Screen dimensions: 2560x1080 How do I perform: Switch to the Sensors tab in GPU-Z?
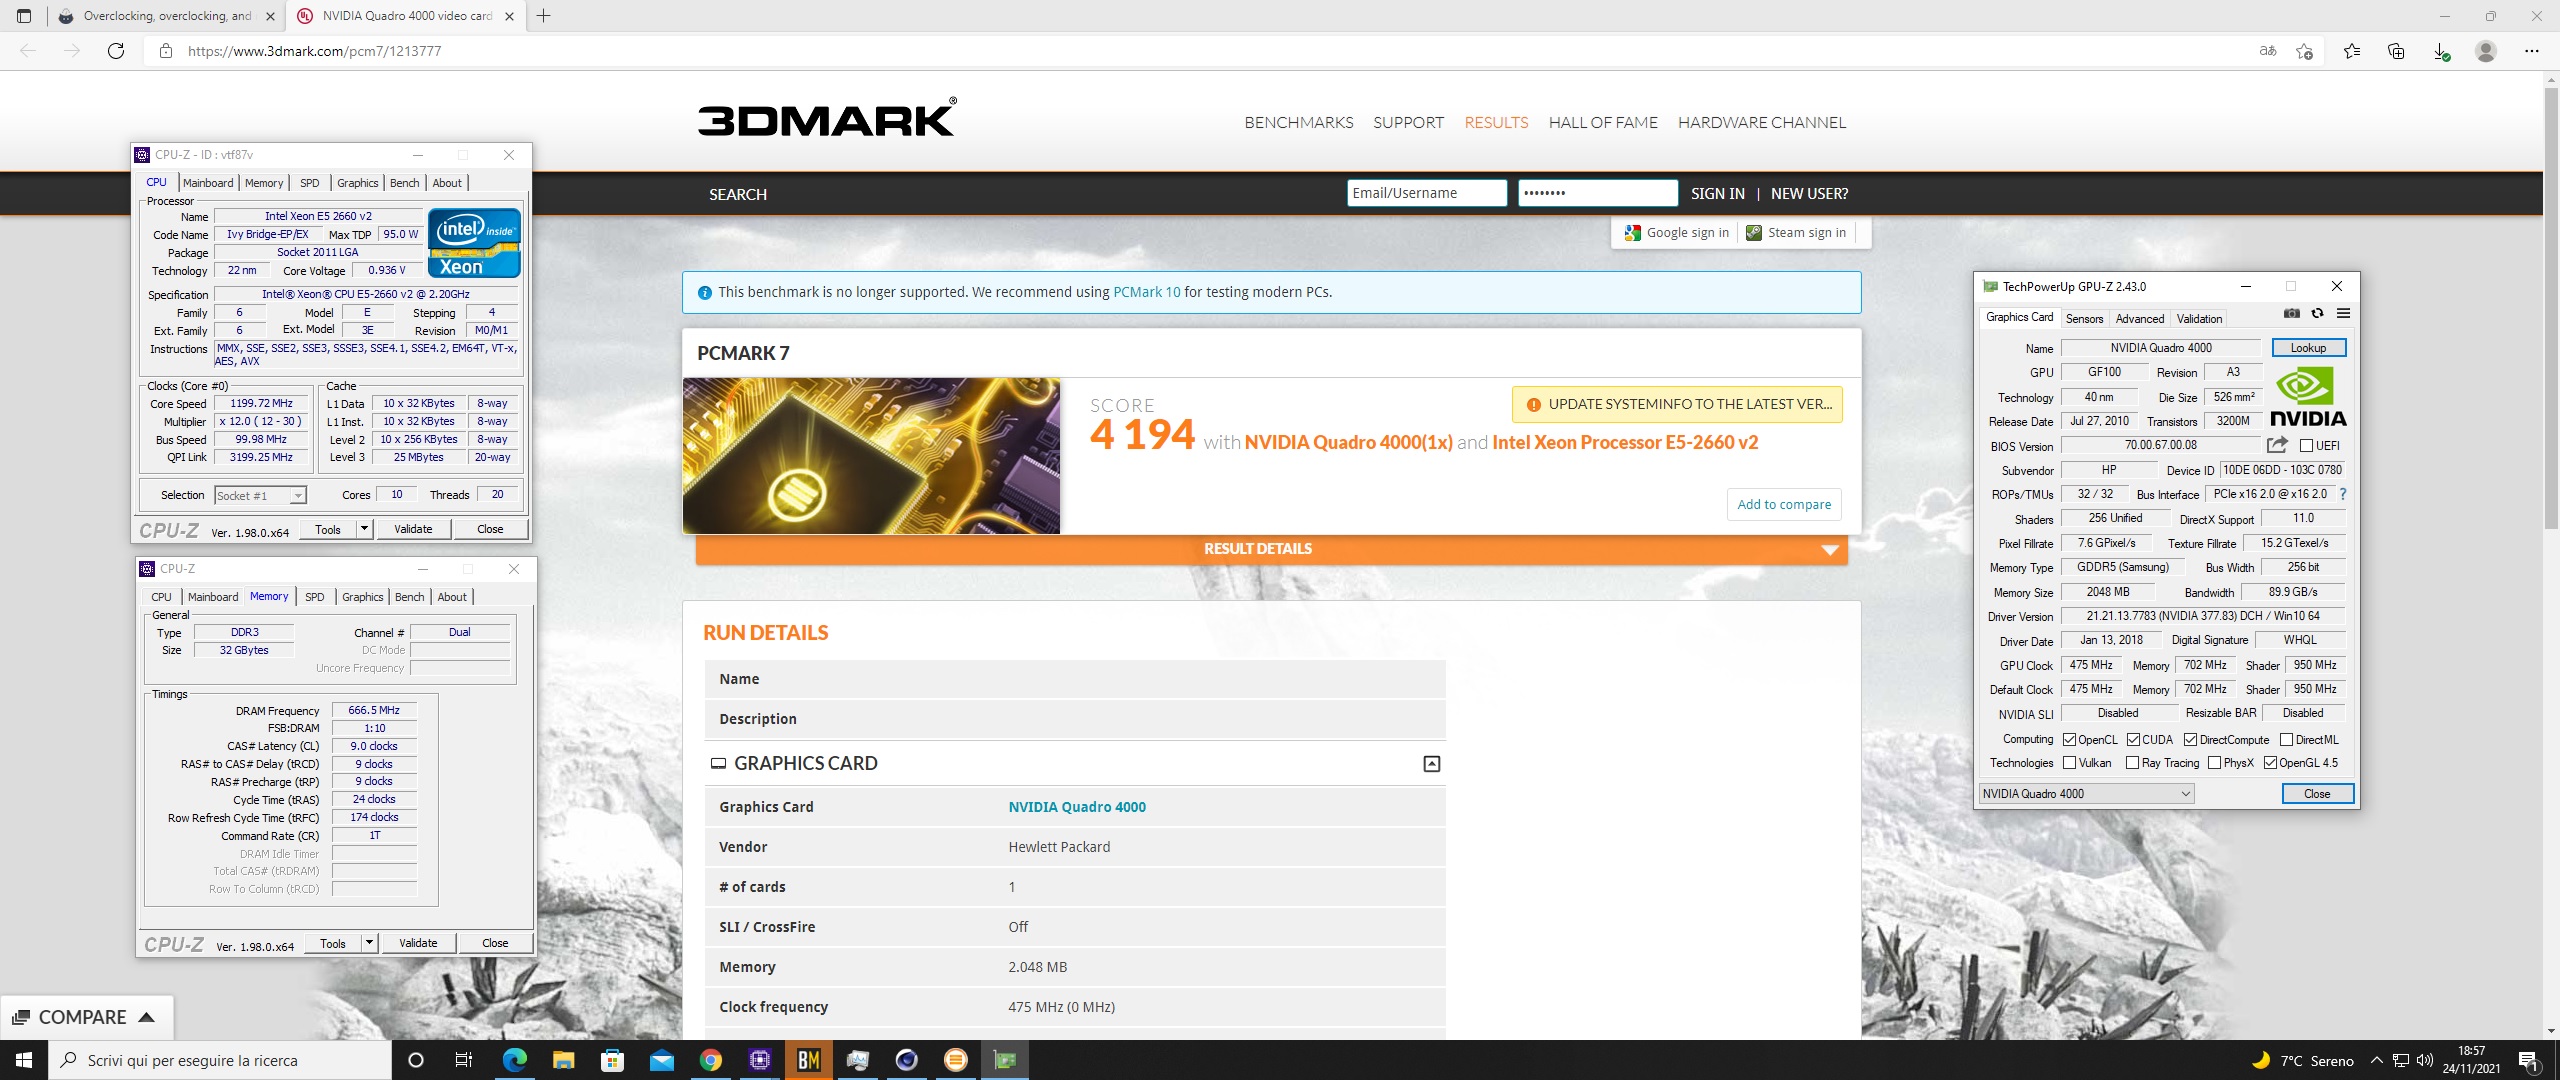[2085, 319]
